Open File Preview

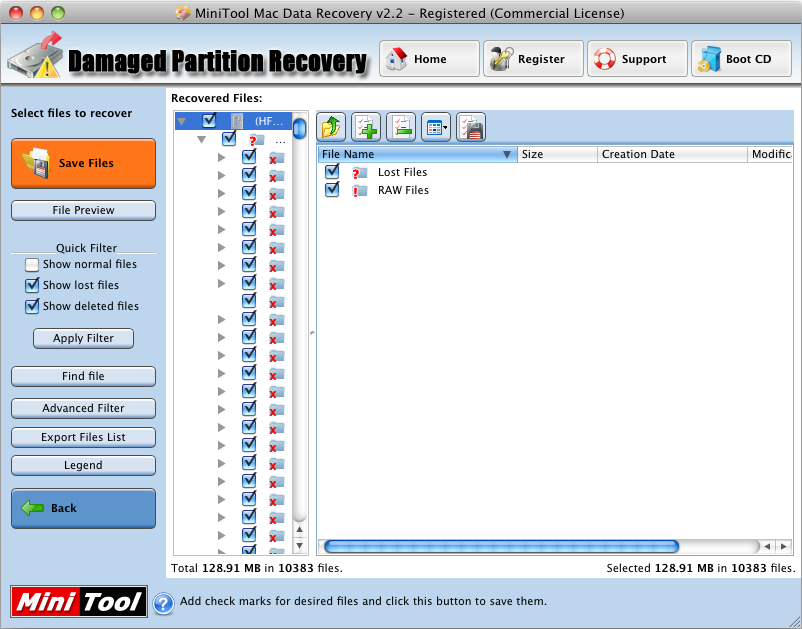click(x=83, y=210)
